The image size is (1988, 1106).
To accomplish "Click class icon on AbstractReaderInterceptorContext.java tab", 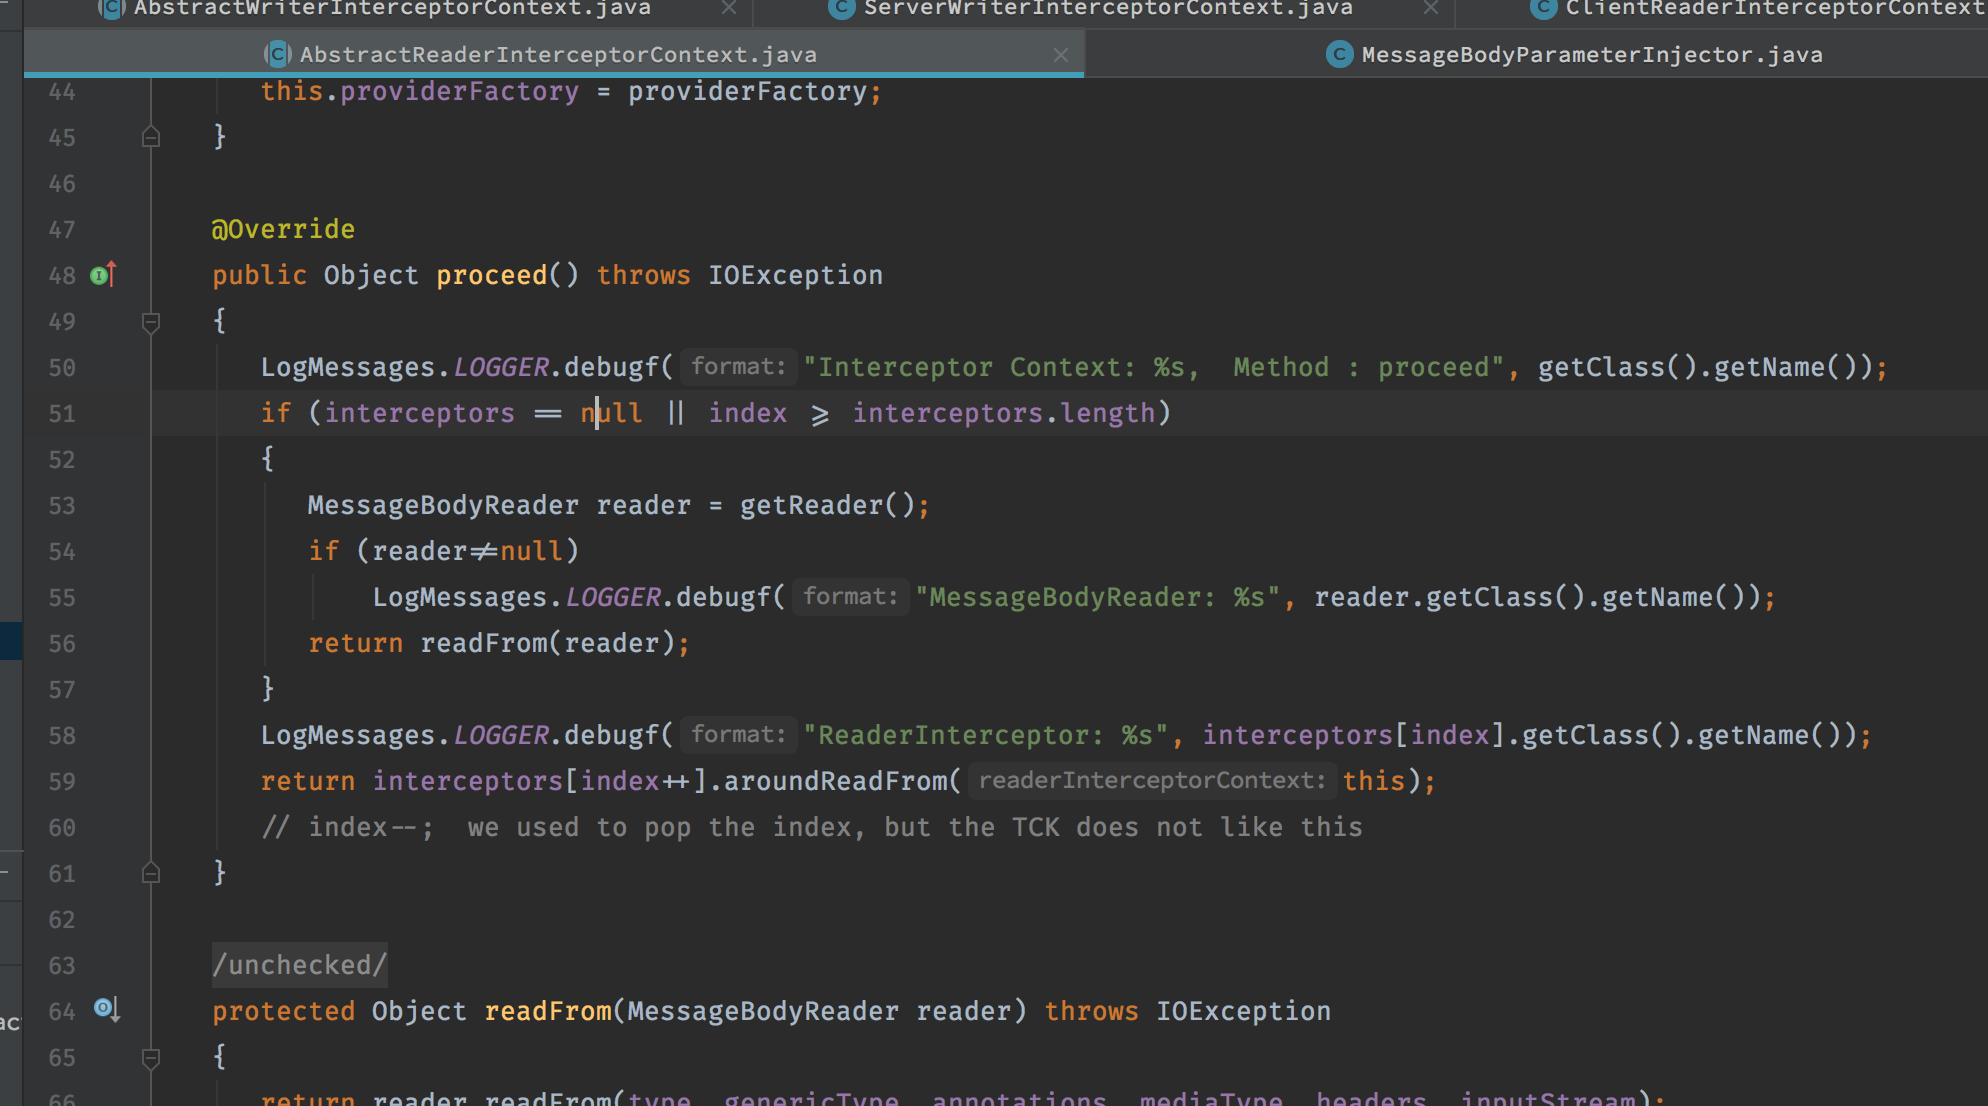I will pos(277,55).
